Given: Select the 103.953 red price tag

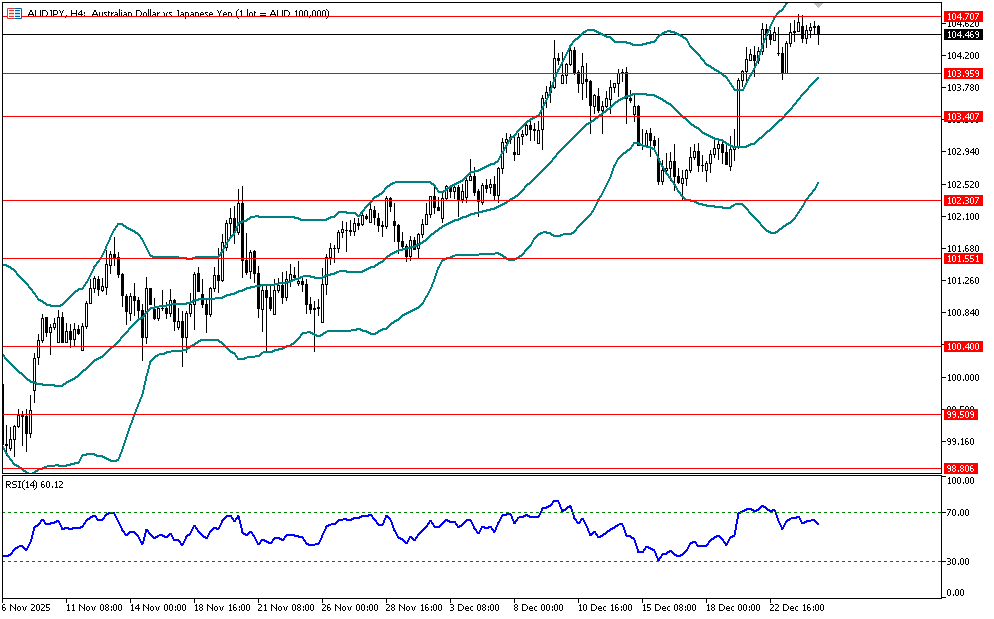Looking at the screenshot, I should [961, 74].
